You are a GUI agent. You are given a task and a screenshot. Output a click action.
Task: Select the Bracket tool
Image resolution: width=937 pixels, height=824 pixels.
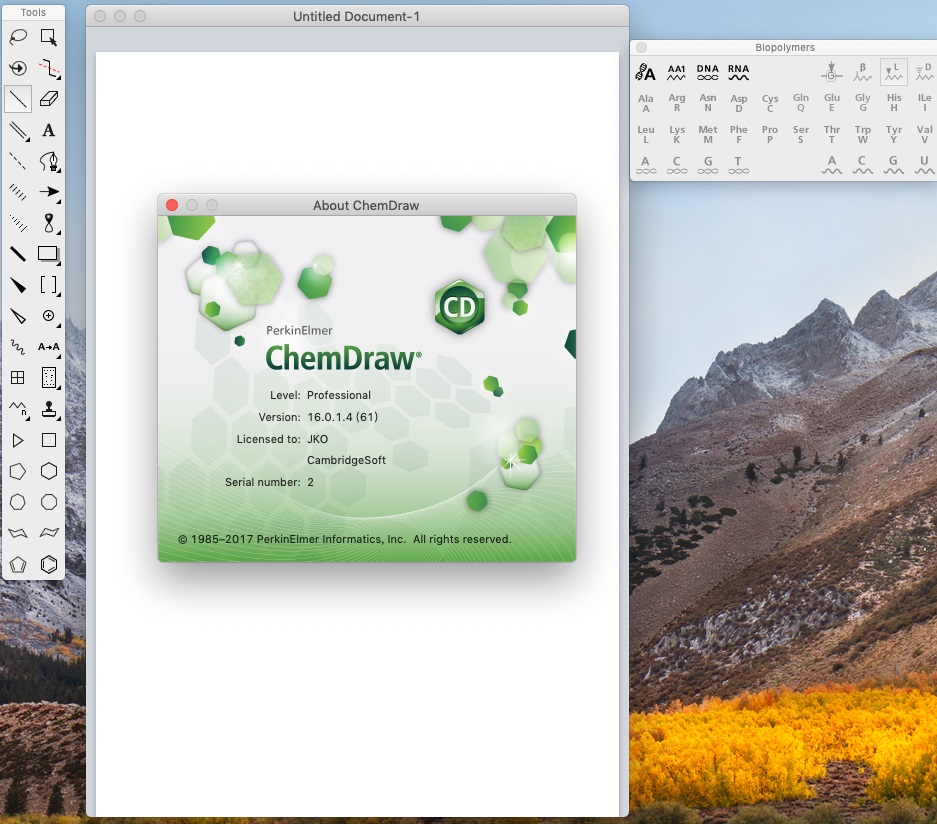[x=49, y=285]
